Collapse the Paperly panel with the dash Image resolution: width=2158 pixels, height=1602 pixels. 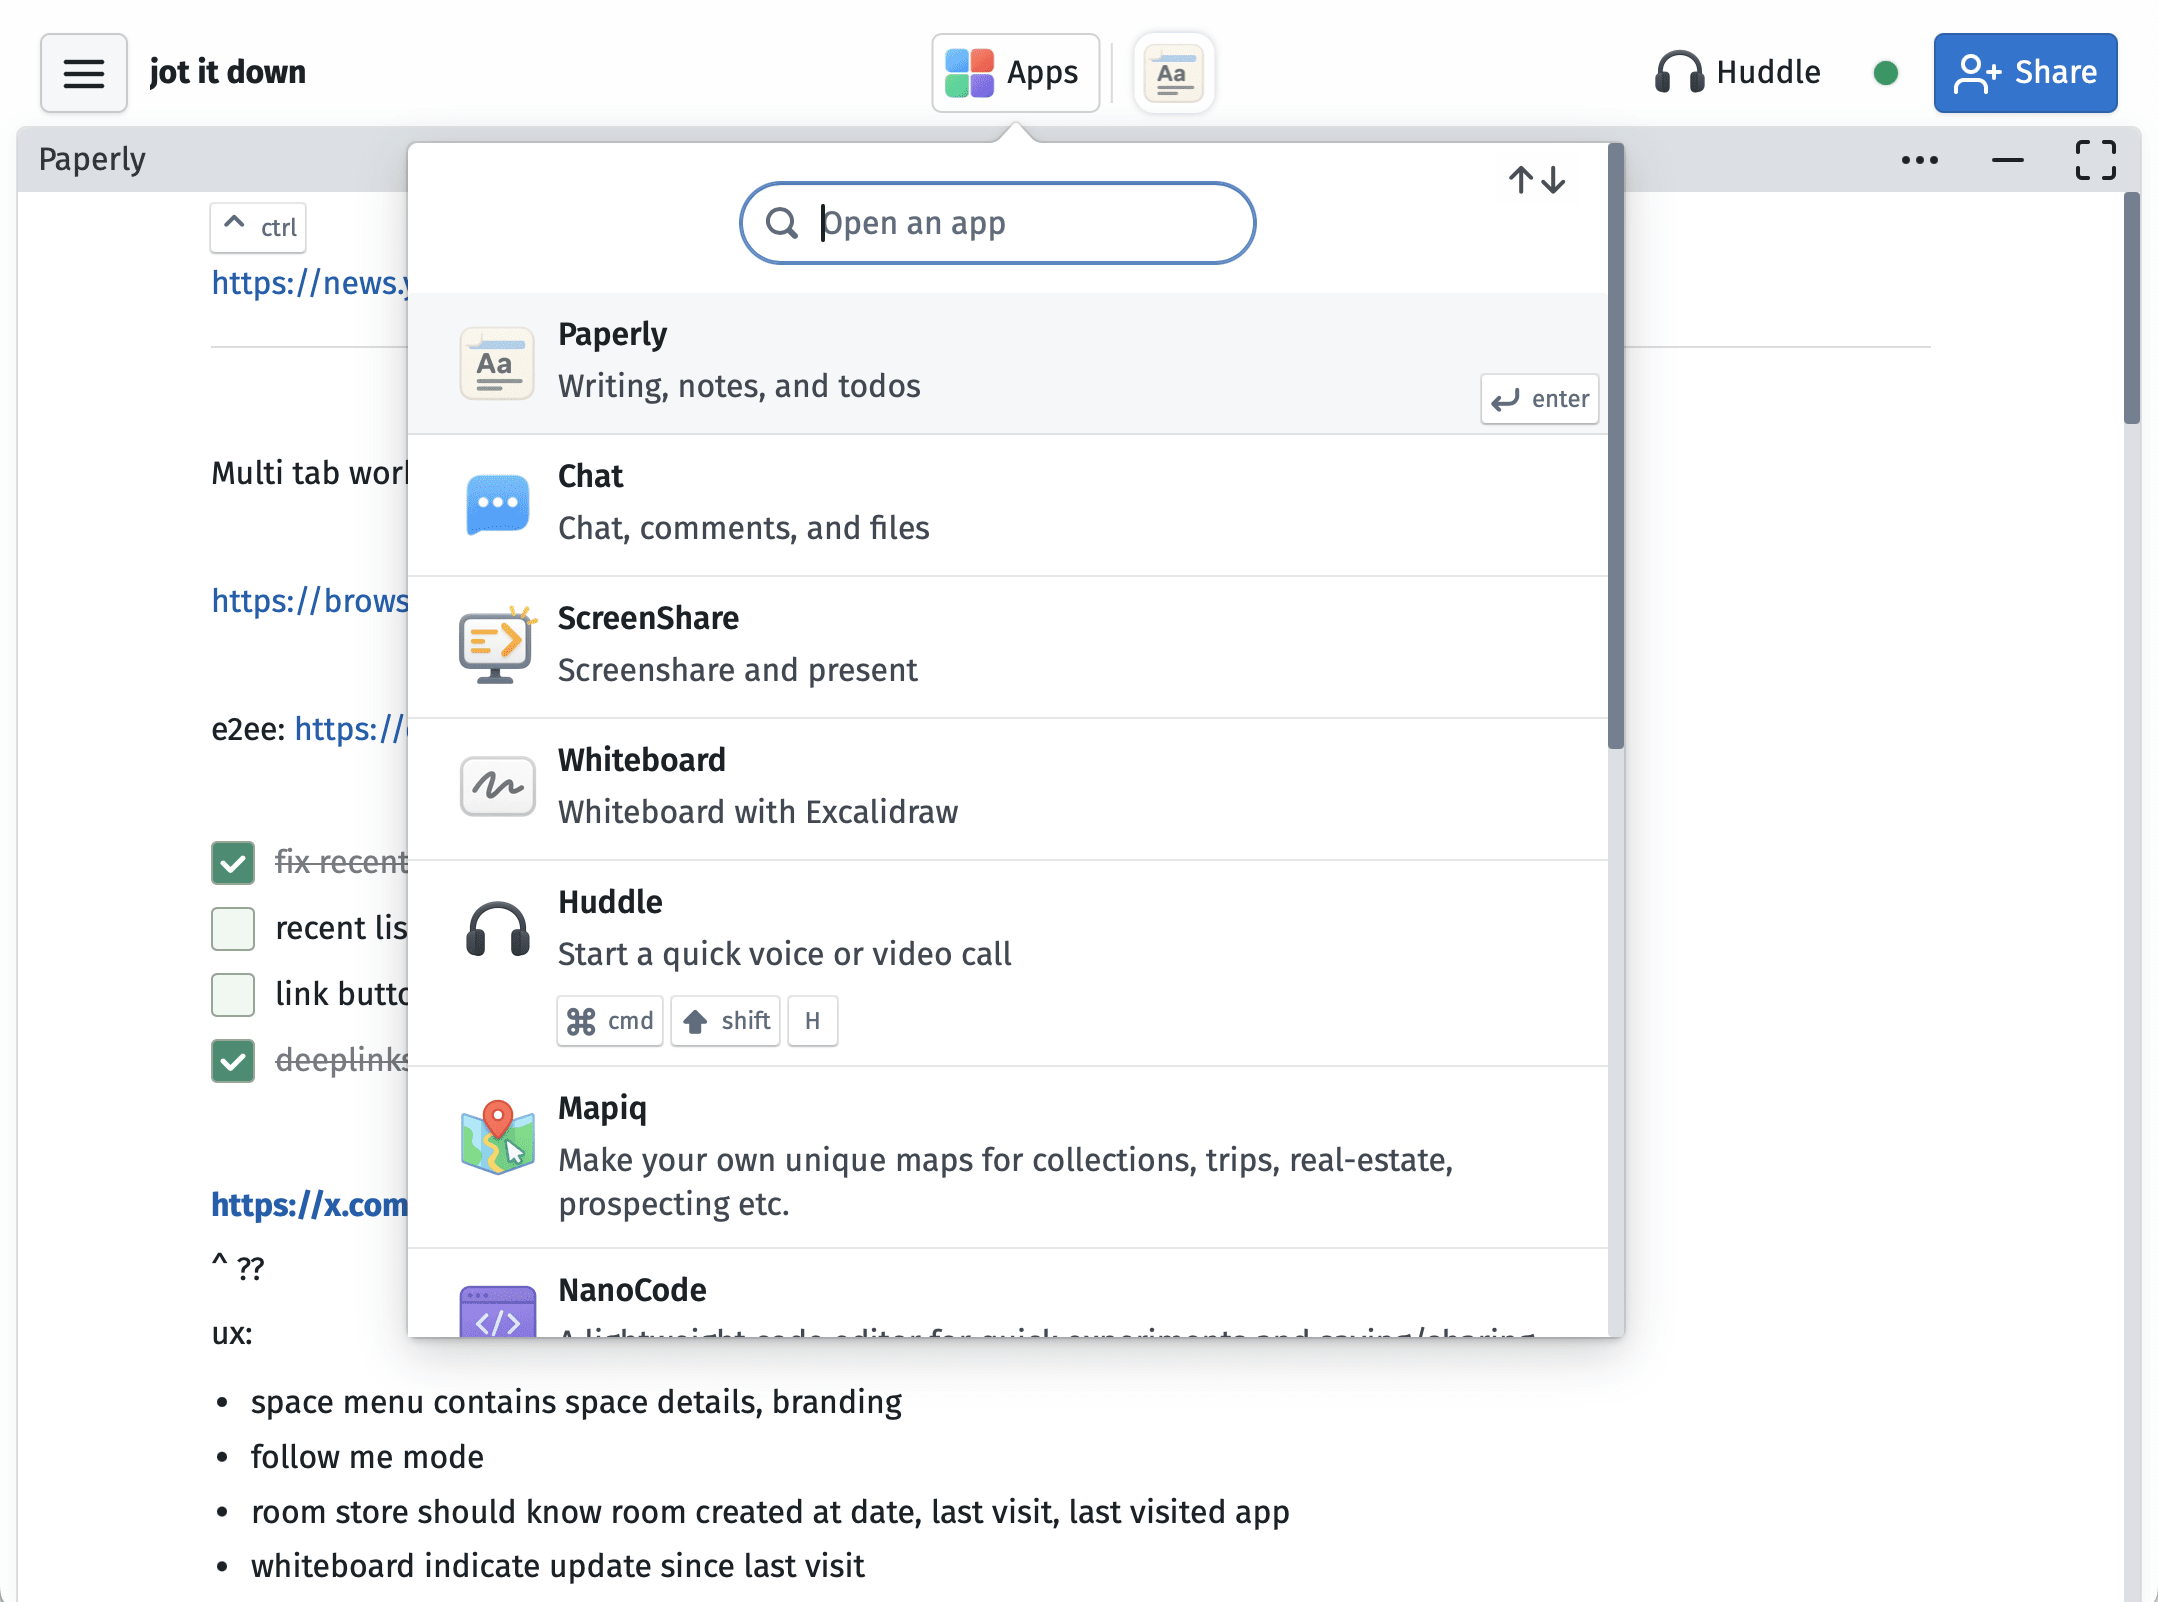(2007, 160)
